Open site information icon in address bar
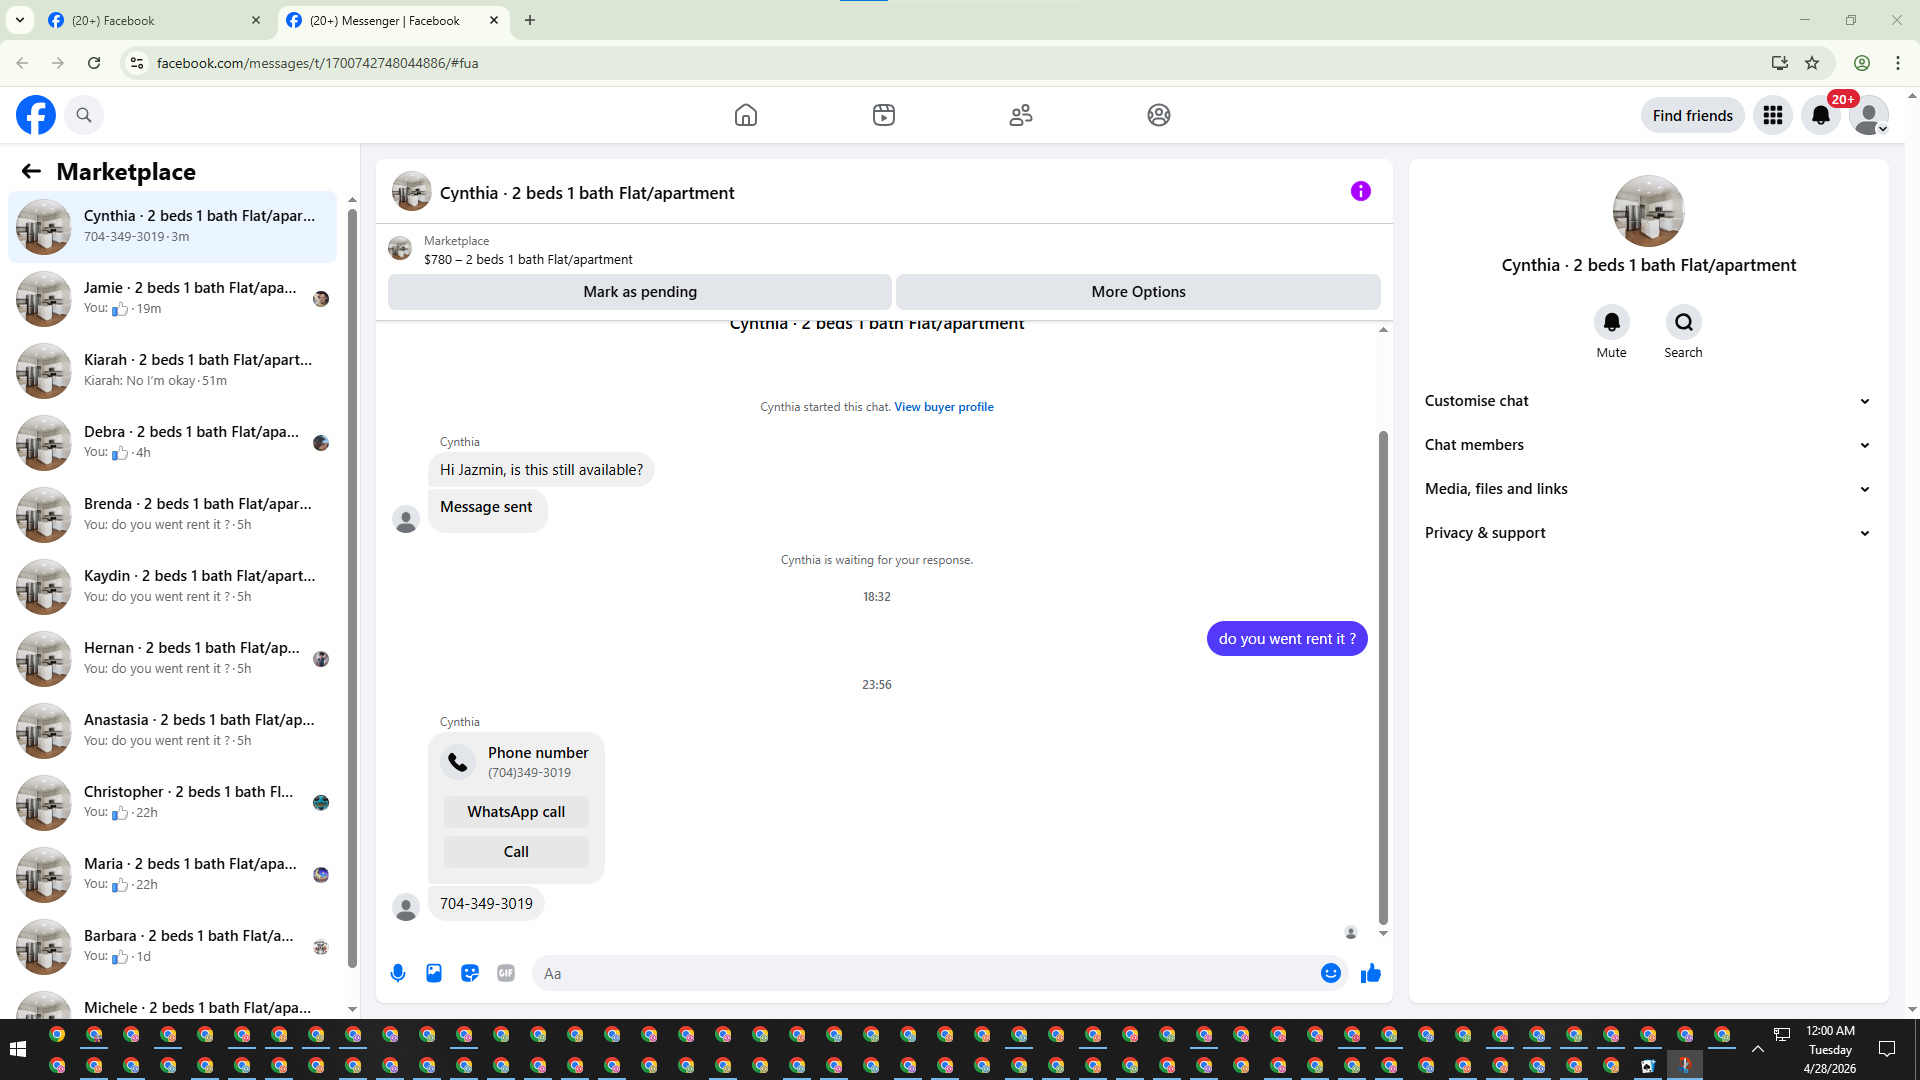 (137, 63)
